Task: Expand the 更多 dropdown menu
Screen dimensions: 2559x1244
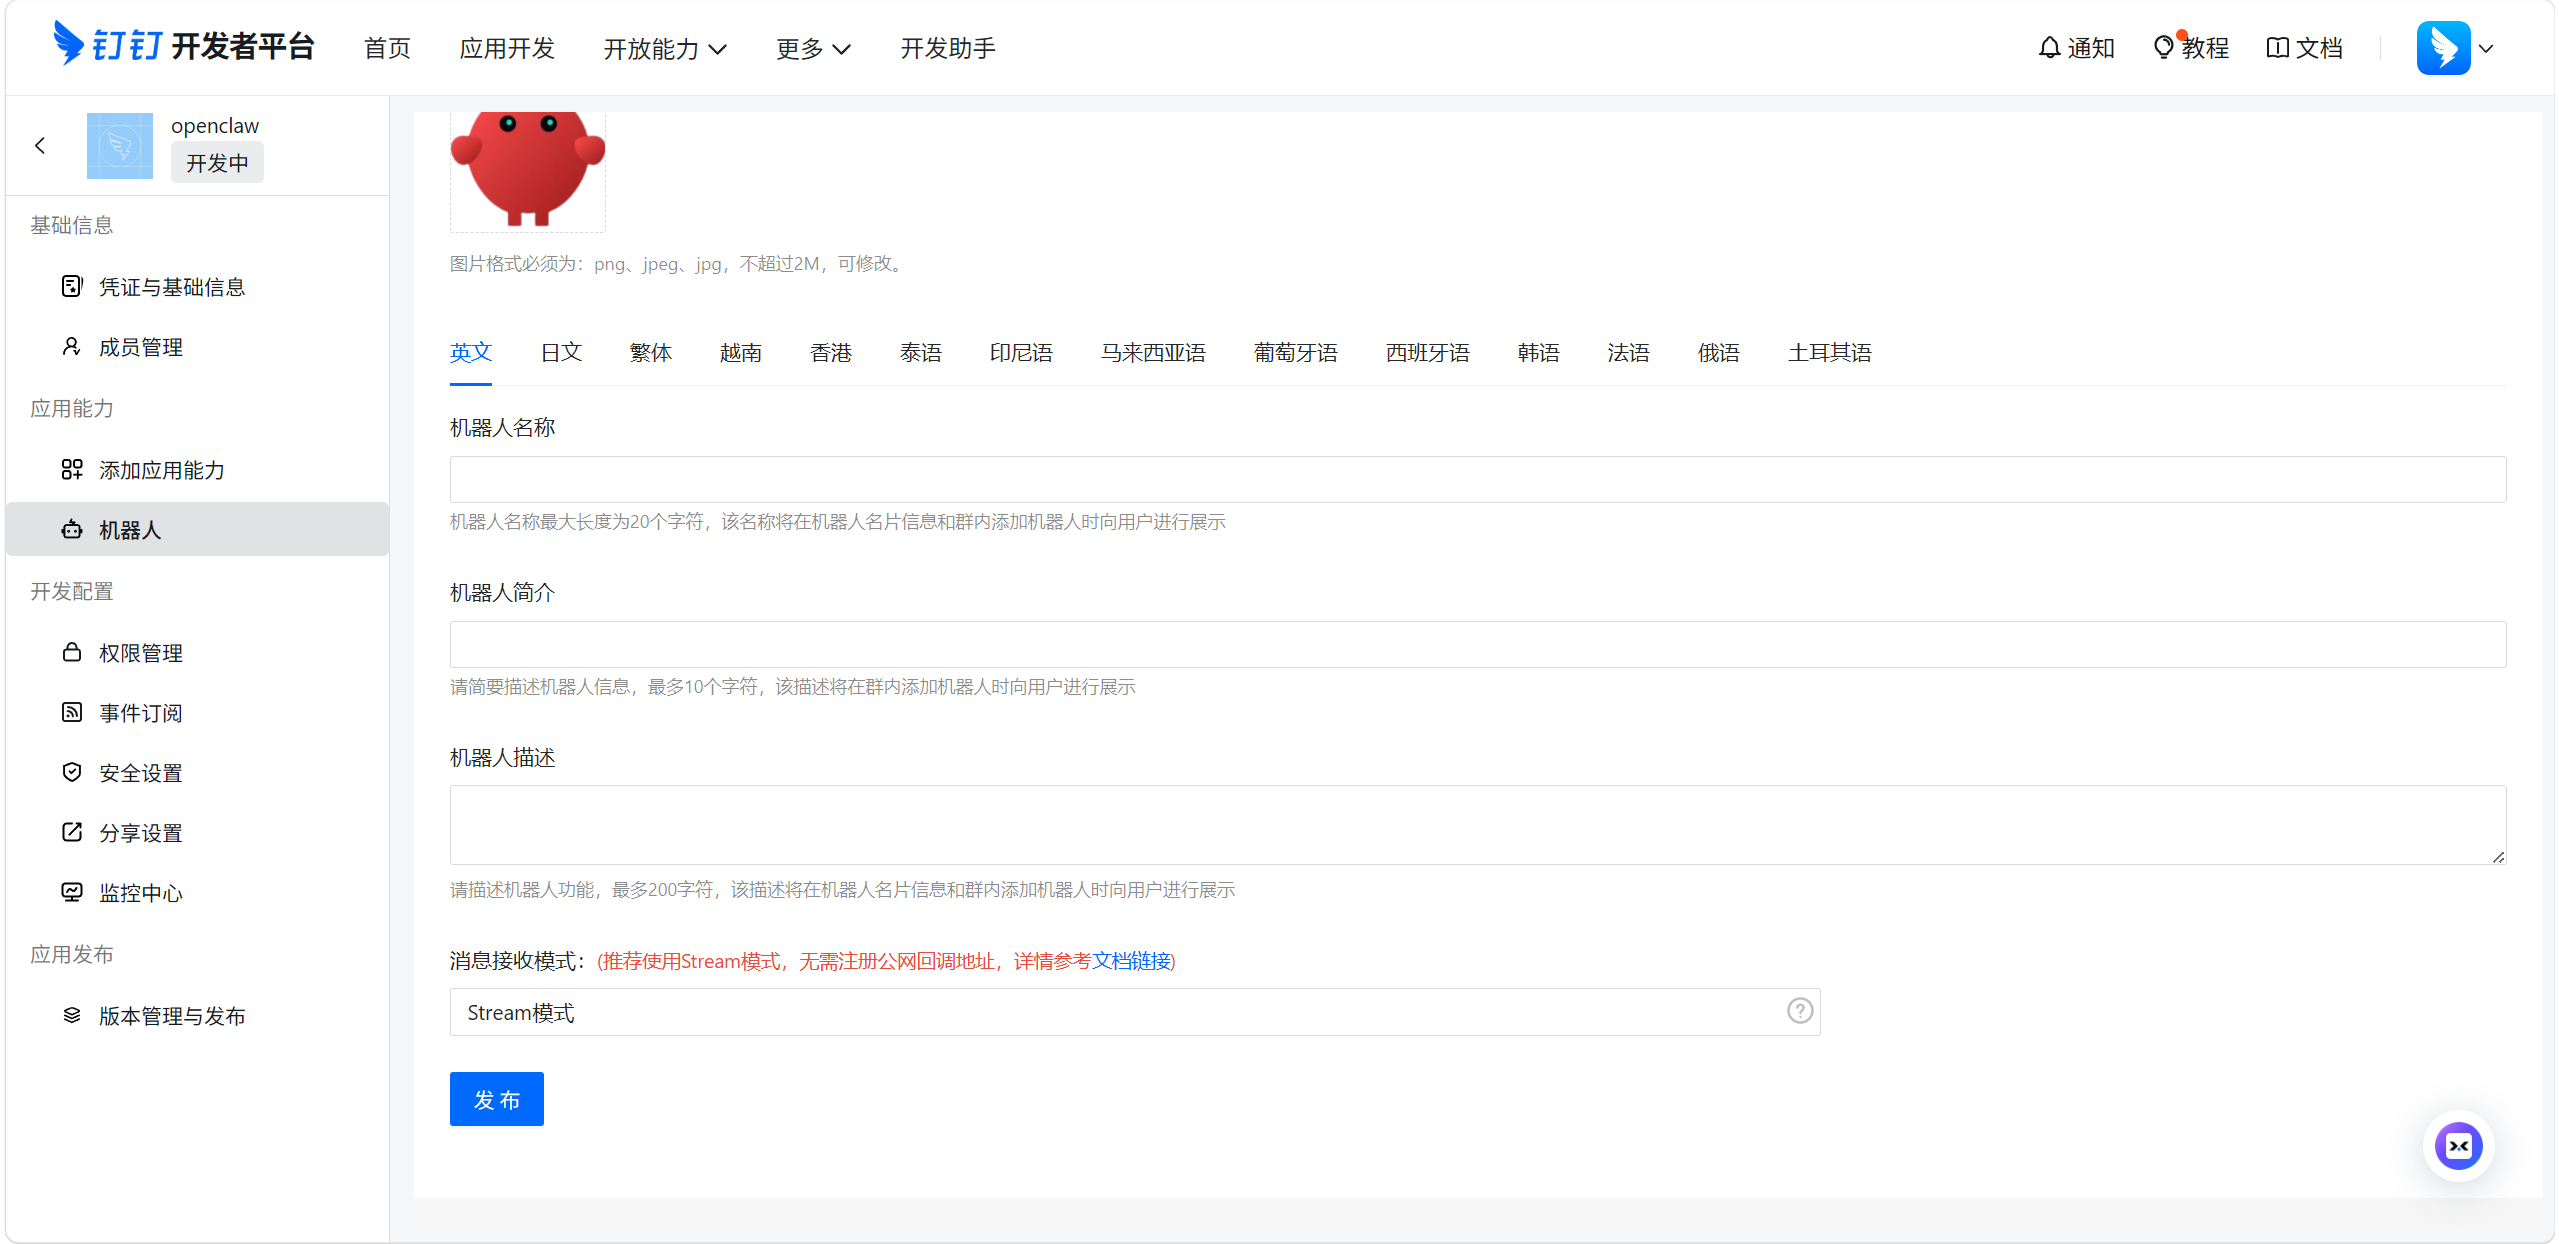Action: coord(812,49)
